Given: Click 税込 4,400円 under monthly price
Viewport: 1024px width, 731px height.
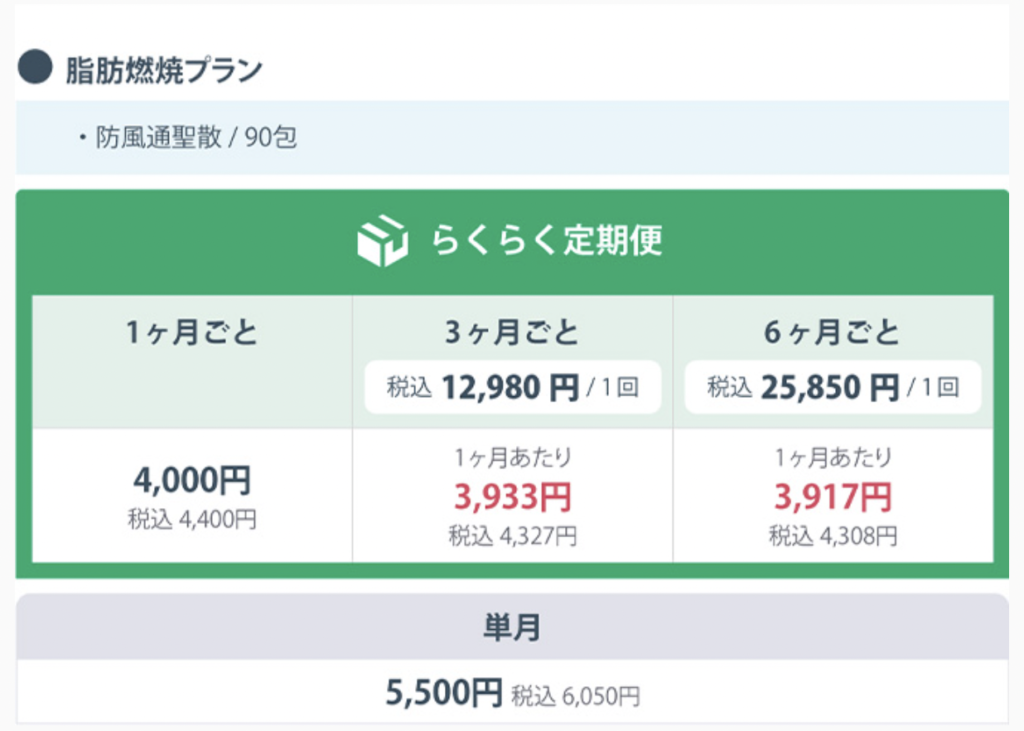Looking at the screenshot, I should point(192,520).
